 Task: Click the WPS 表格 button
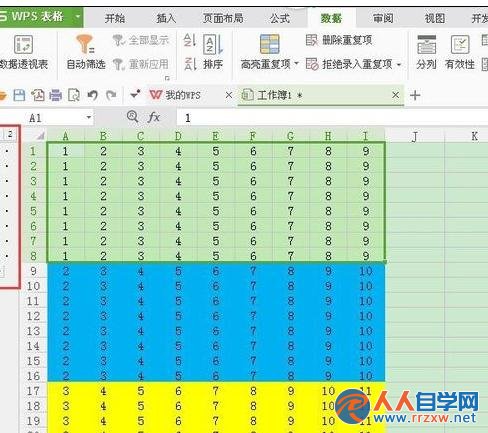37,16
